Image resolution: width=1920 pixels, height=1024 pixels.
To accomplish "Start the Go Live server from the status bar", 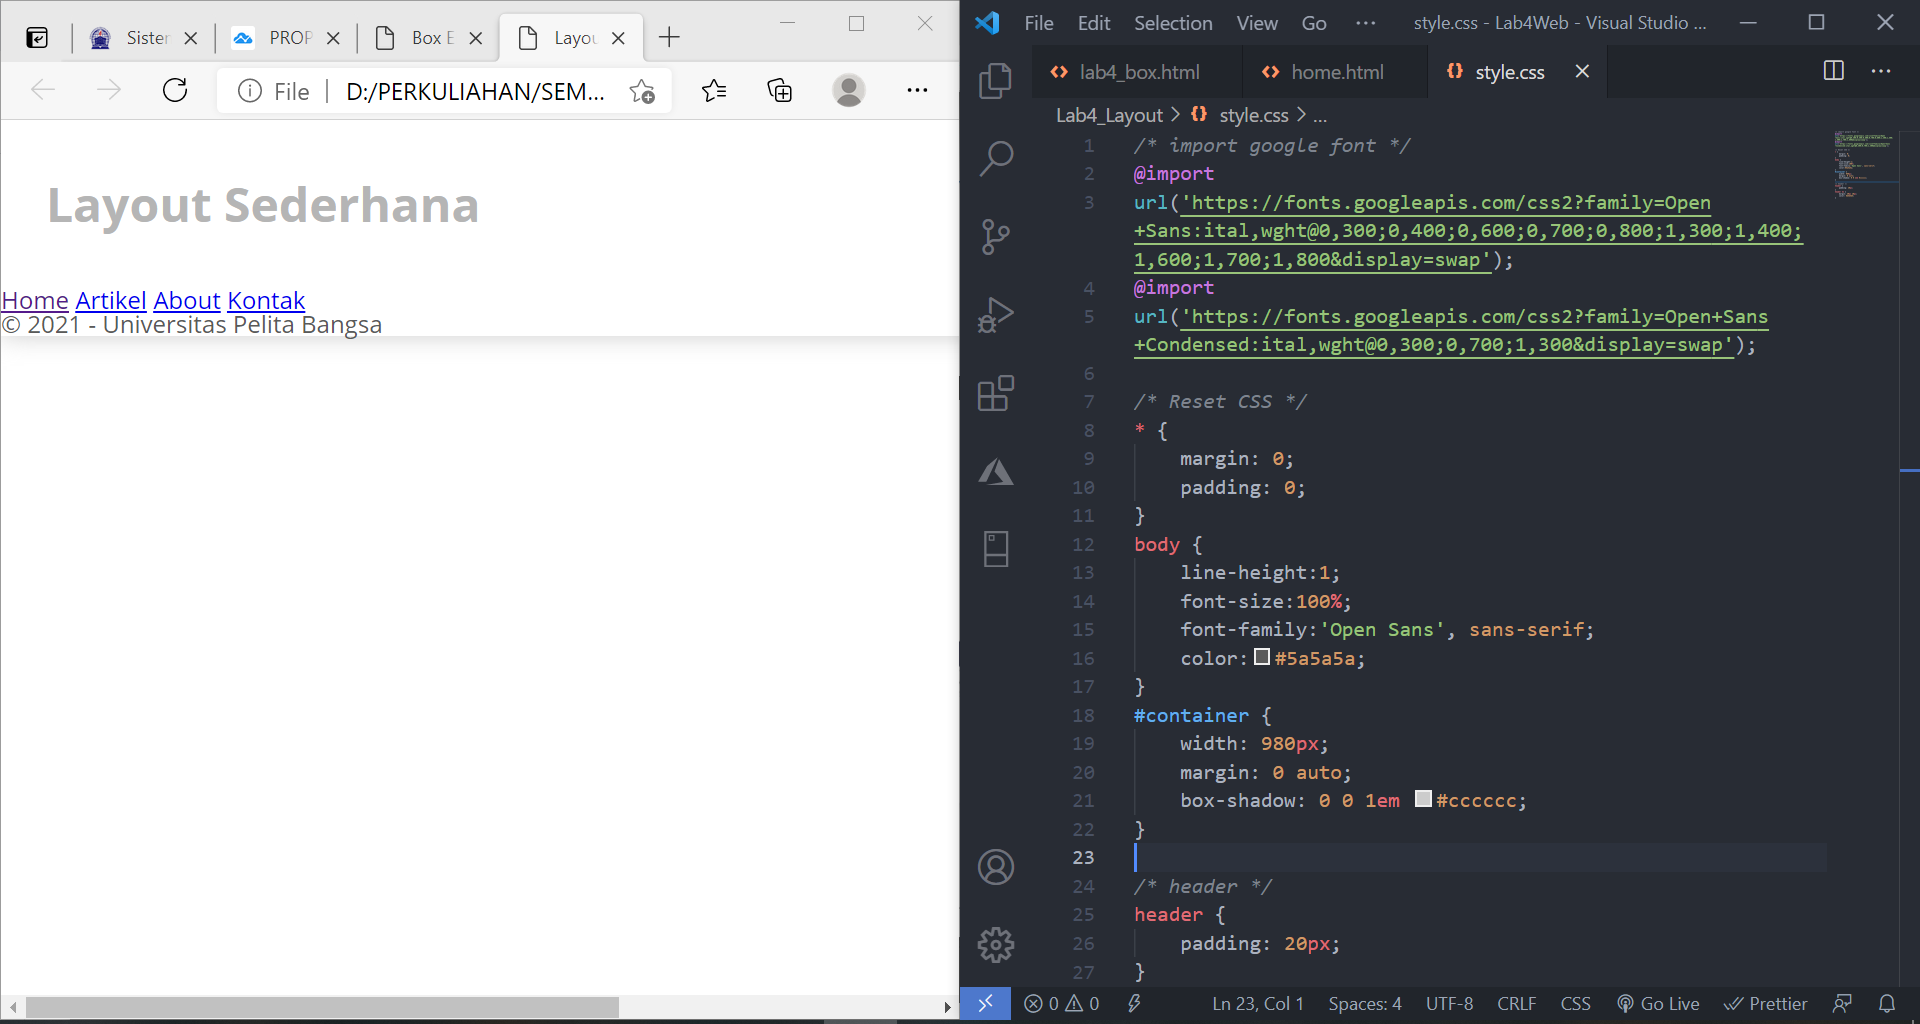I will pyautogui.click(x=1658, y=1003).
